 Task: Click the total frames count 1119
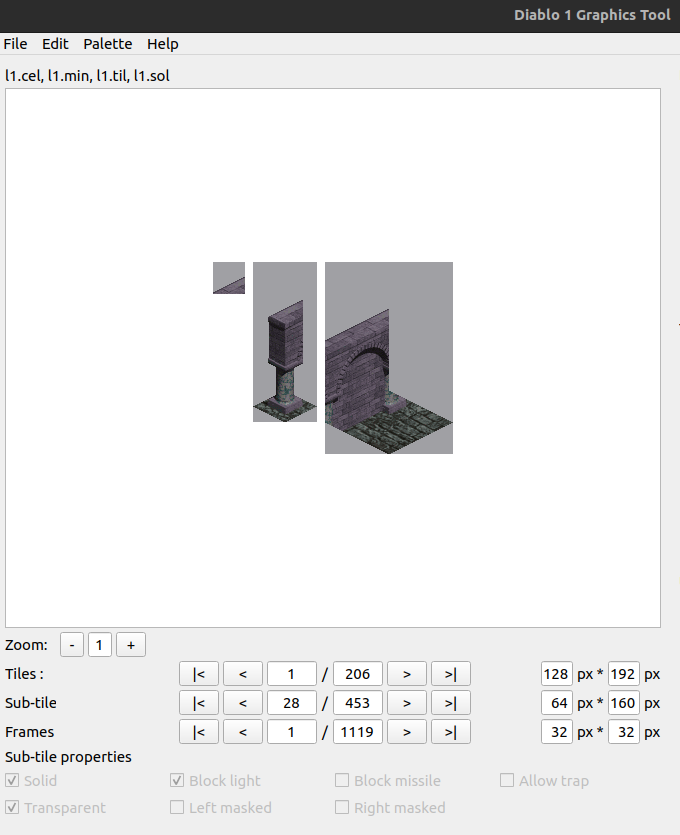[x=358, y=732]
